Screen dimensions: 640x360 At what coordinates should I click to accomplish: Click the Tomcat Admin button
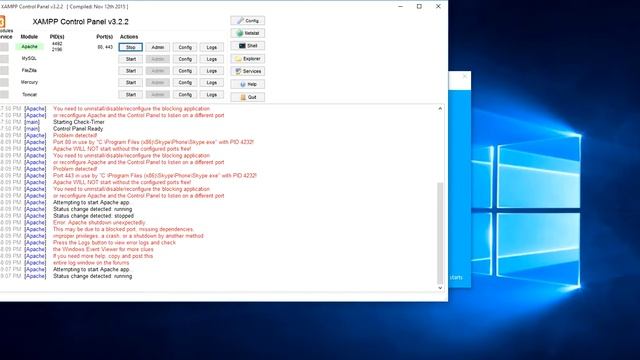158,95
